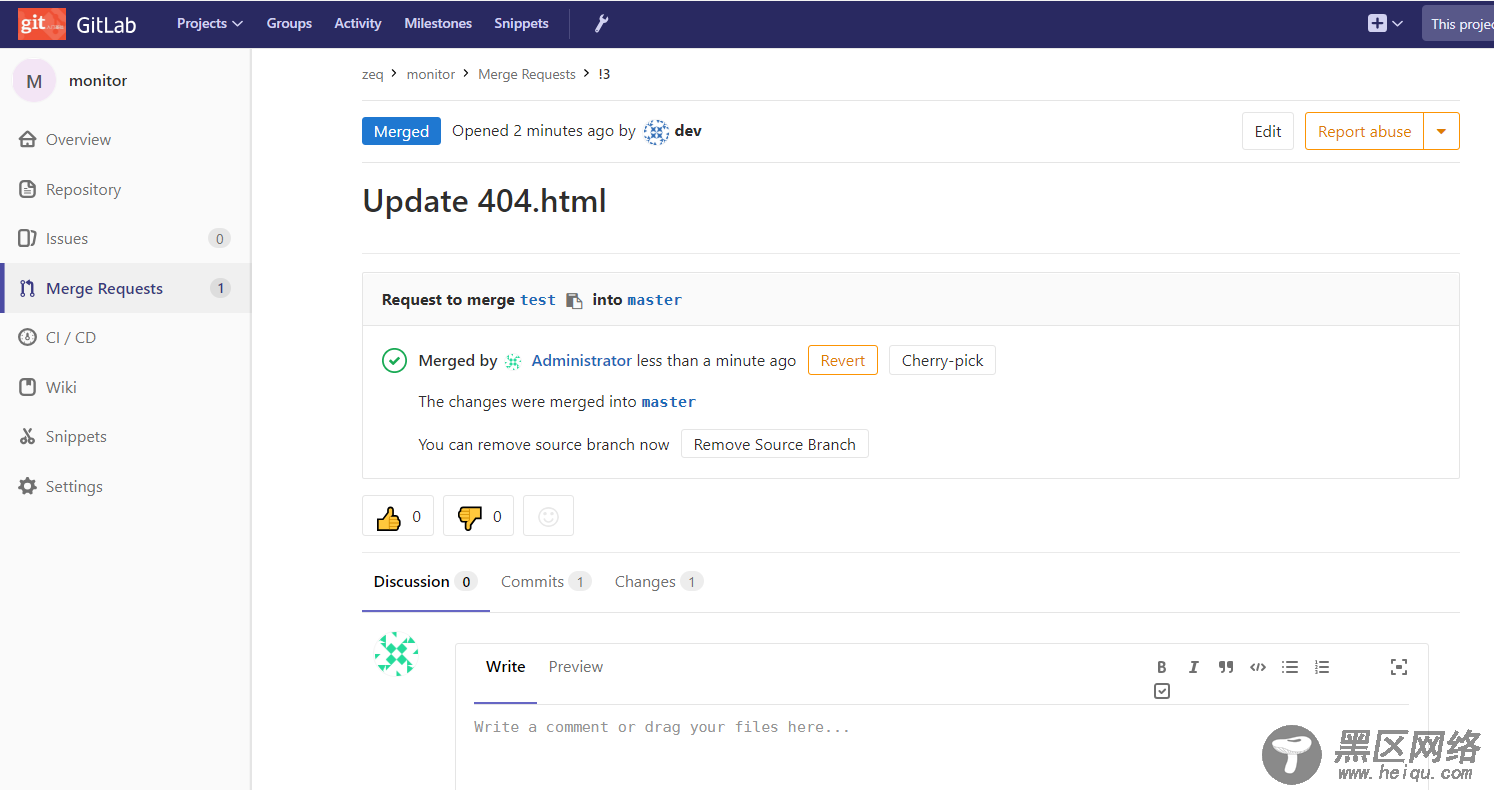Insert a quote with quote icon
The width and height of the screenshot is (1494, 790).
[1226, 667]
